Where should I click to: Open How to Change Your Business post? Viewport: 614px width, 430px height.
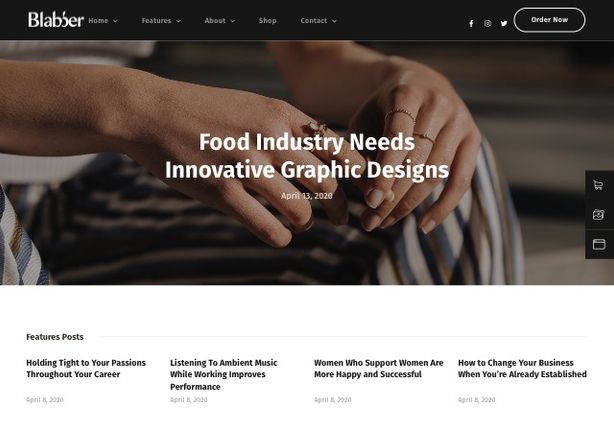tap(522, 368)
